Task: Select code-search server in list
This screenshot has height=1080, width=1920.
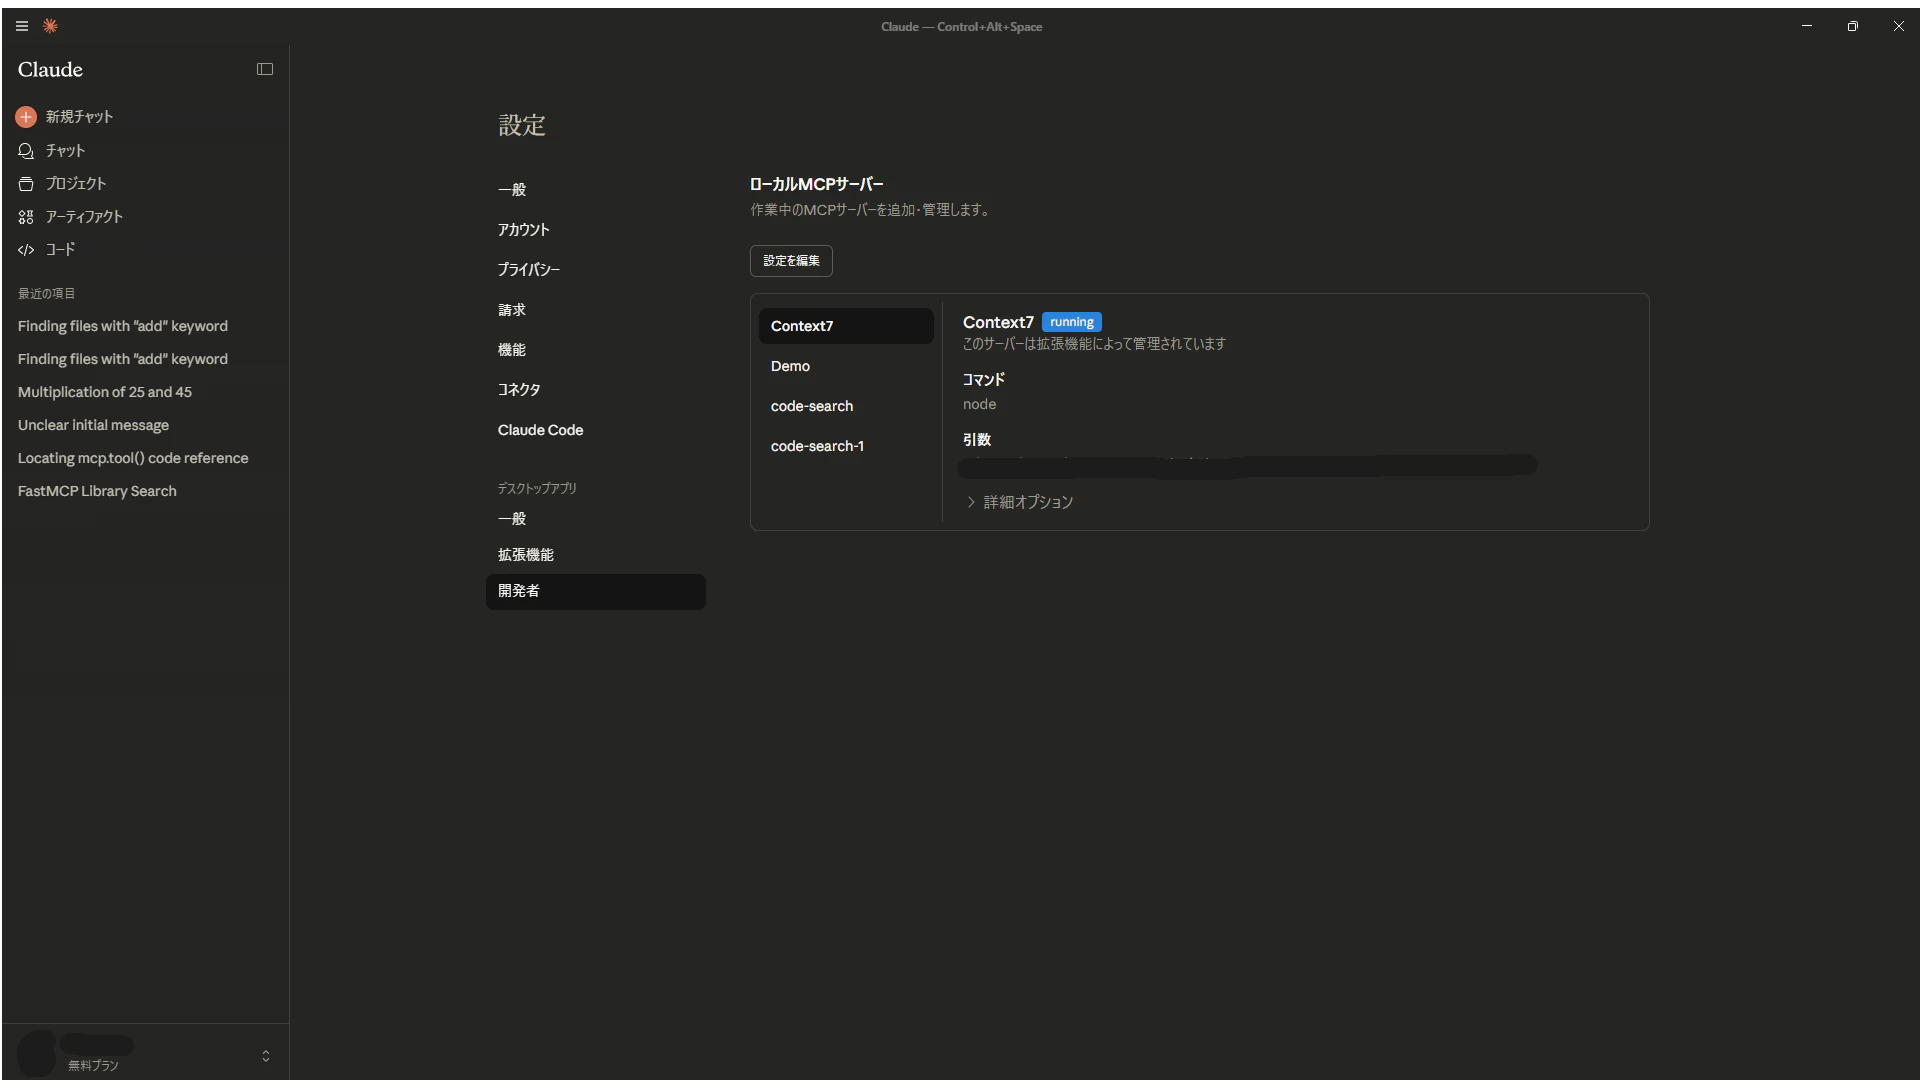Action: (x=846, y=406)
